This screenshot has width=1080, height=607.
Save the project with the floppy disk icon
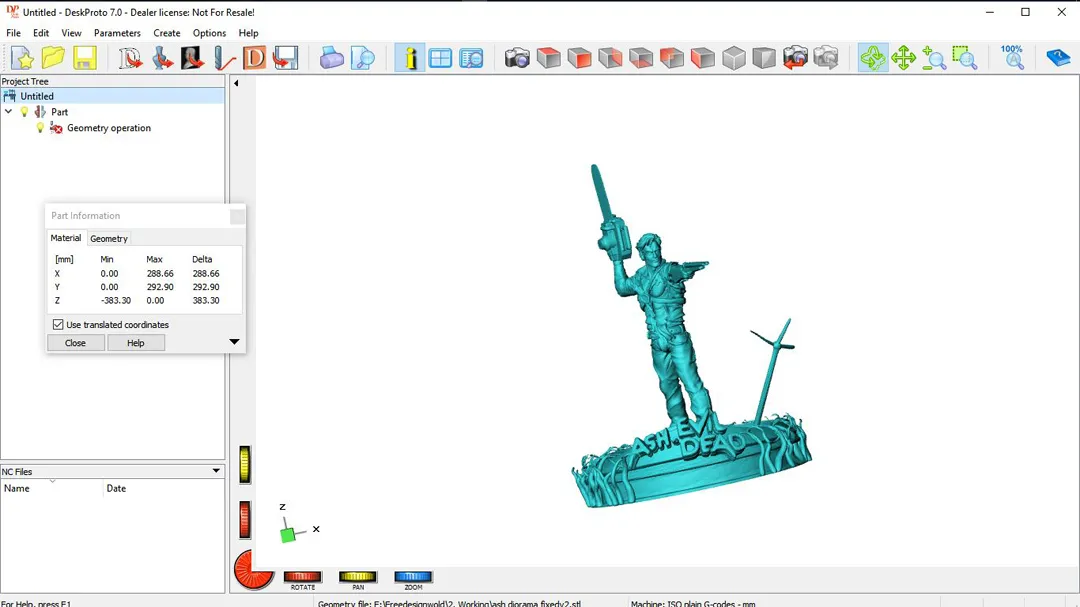[x=85, y=58]
